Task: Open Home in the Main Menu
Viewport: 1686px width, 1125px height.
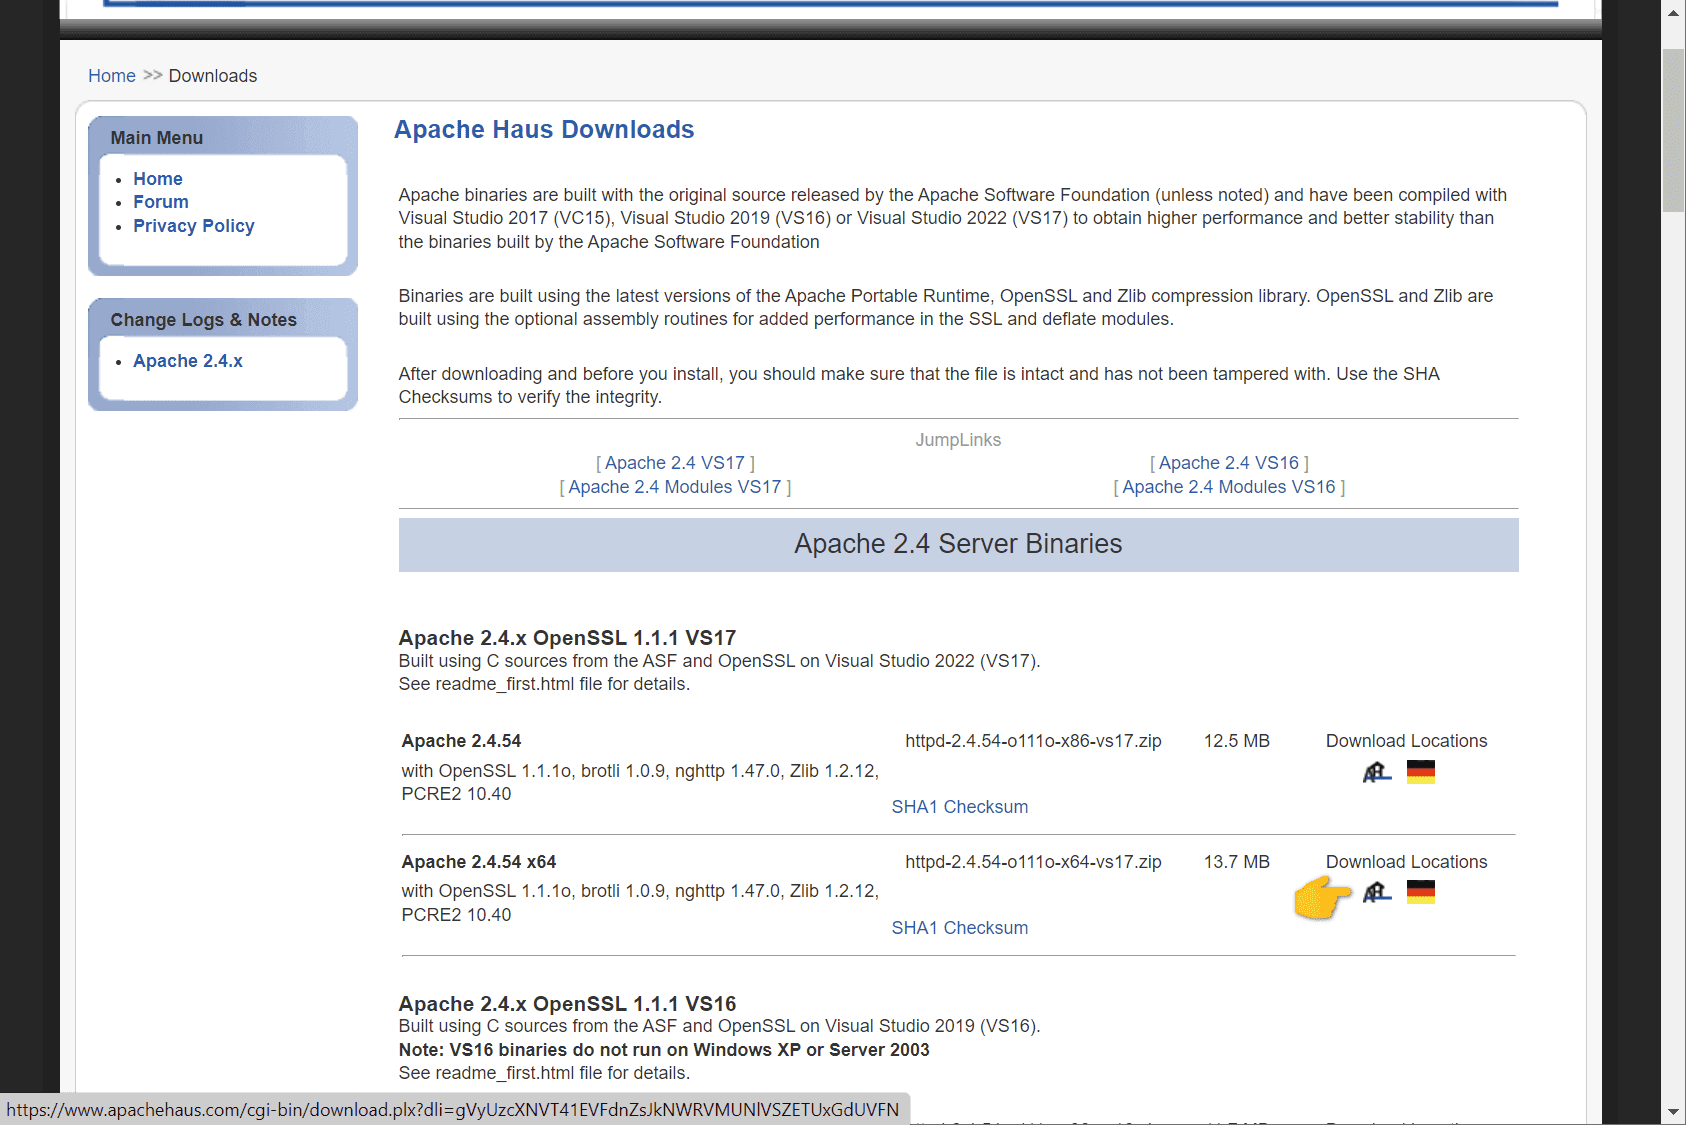Action: pos(158,179)
